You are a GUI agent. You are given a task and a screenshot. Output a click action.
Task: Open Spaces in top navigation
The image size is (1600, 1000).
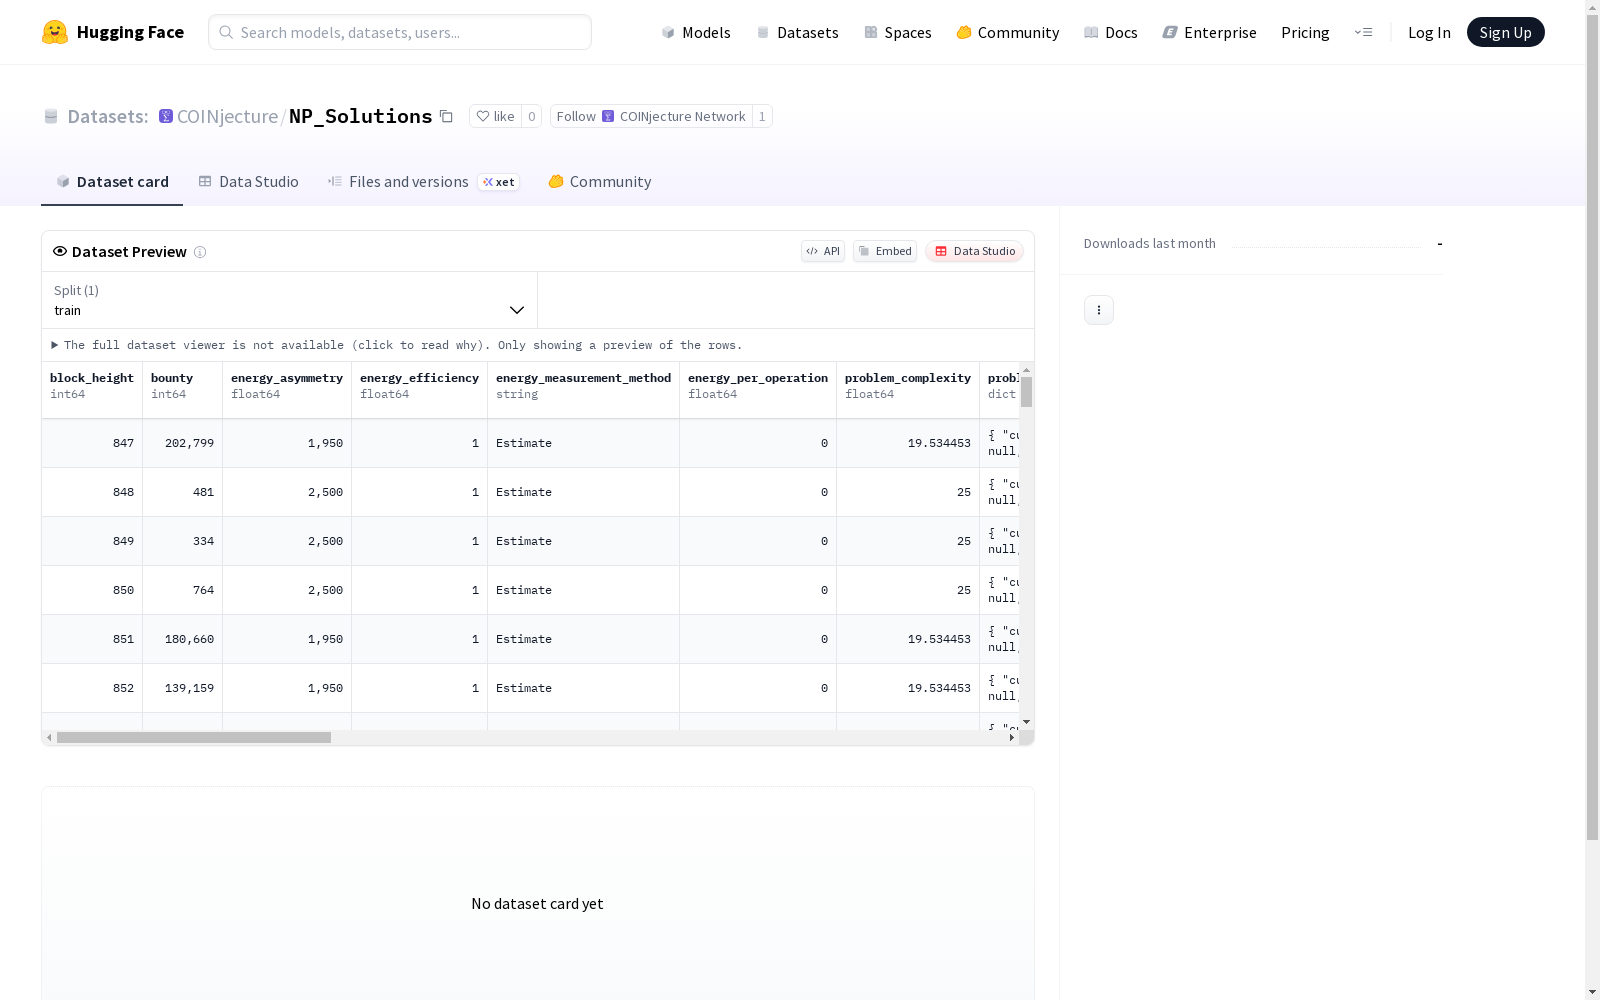coord(898,32)
